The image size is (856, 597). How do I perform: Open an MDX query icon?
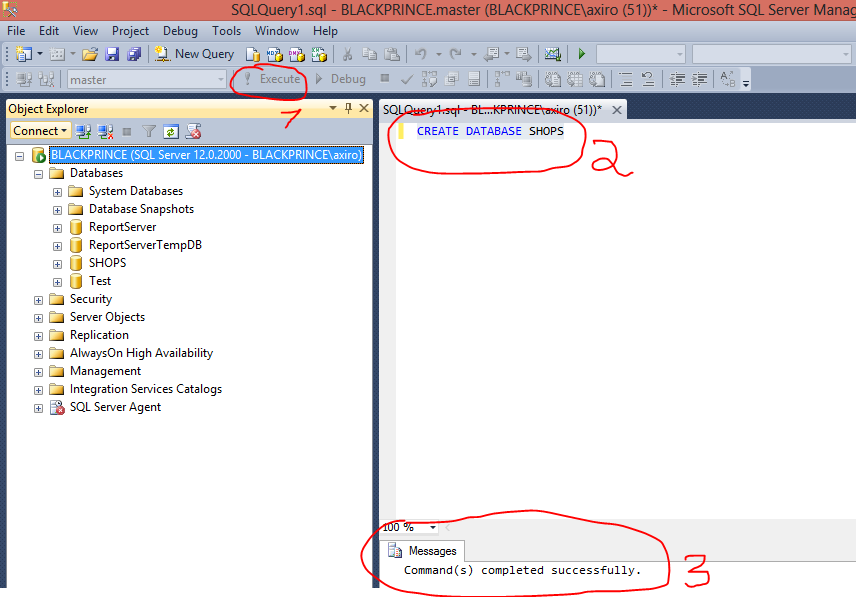point(275,54)
